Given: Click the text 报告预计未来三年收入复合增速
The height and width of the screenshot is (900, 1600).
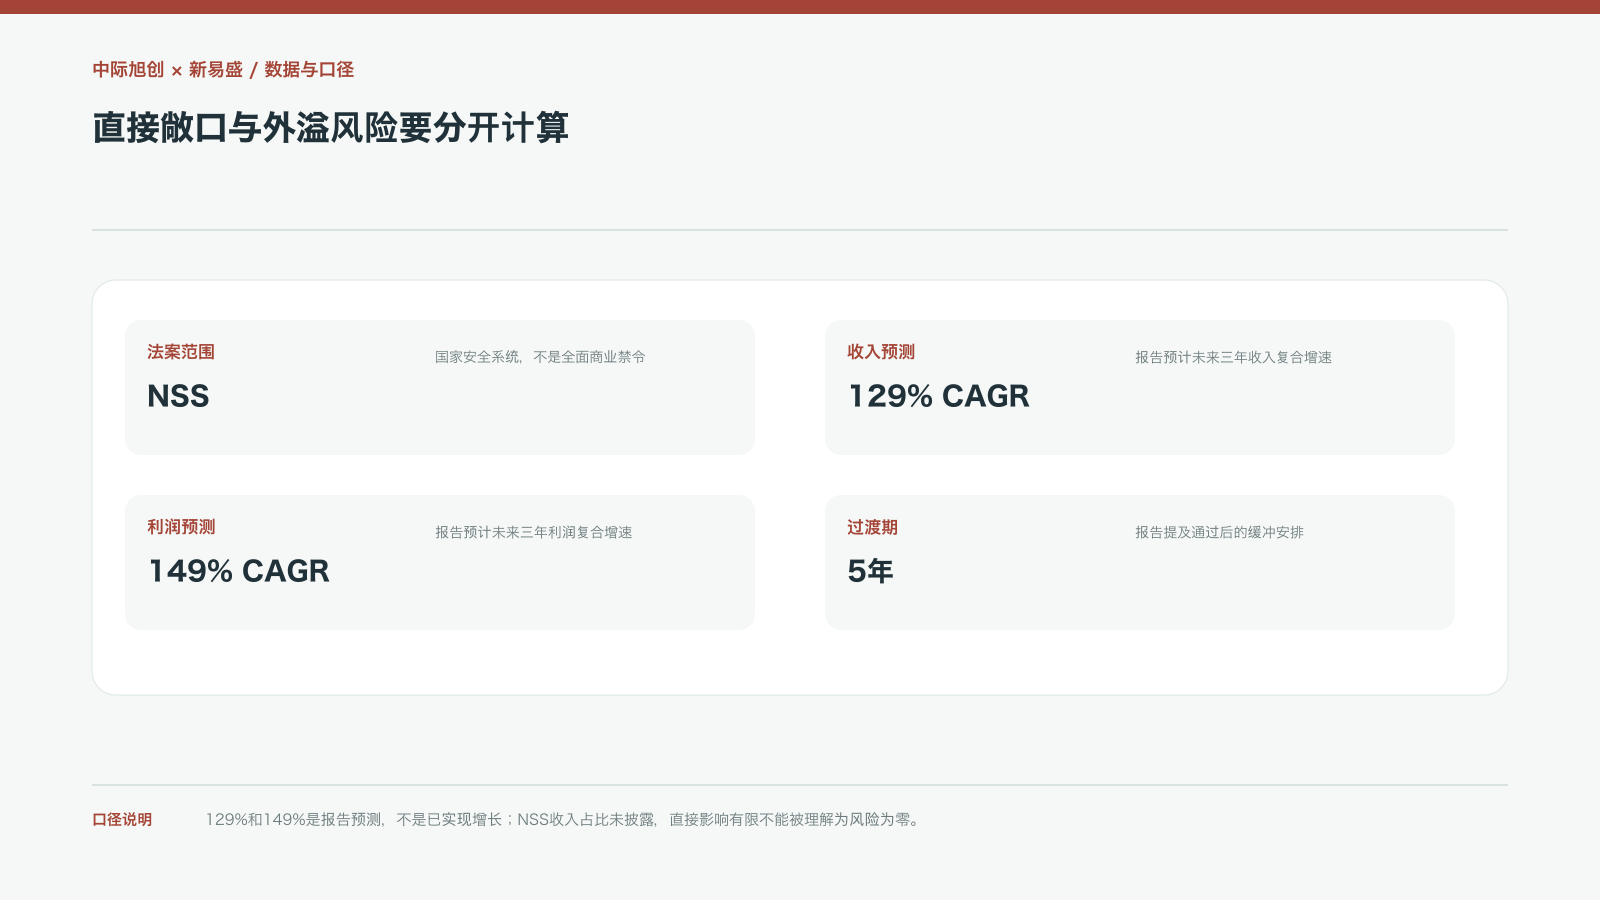Looking at the screenshot, I should pyautogui.click(x=1233, y=357).
